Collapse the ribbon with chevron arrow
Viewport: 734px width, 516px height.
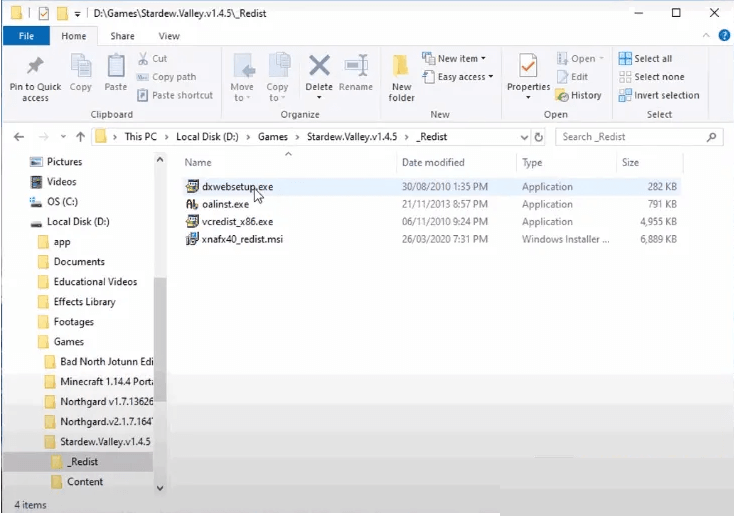(x=706, y=36)
